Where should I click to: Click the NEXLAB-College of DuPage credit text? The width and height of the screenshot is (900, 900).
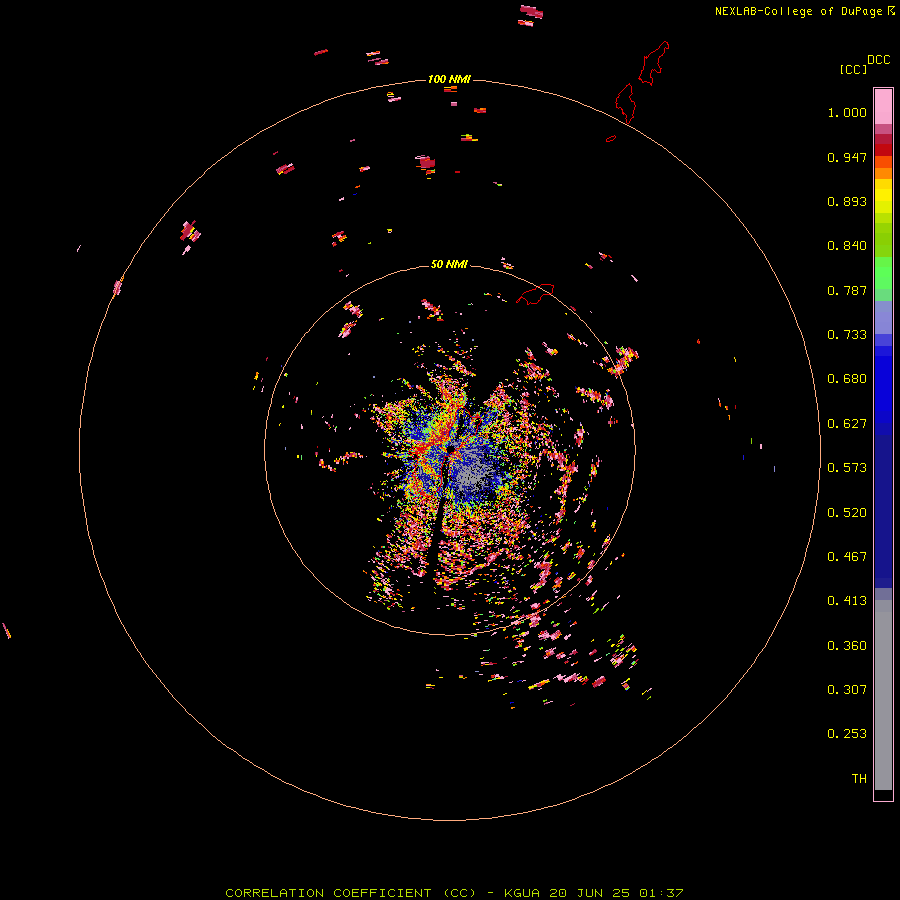pyautogui.click(x=804, y=11)
